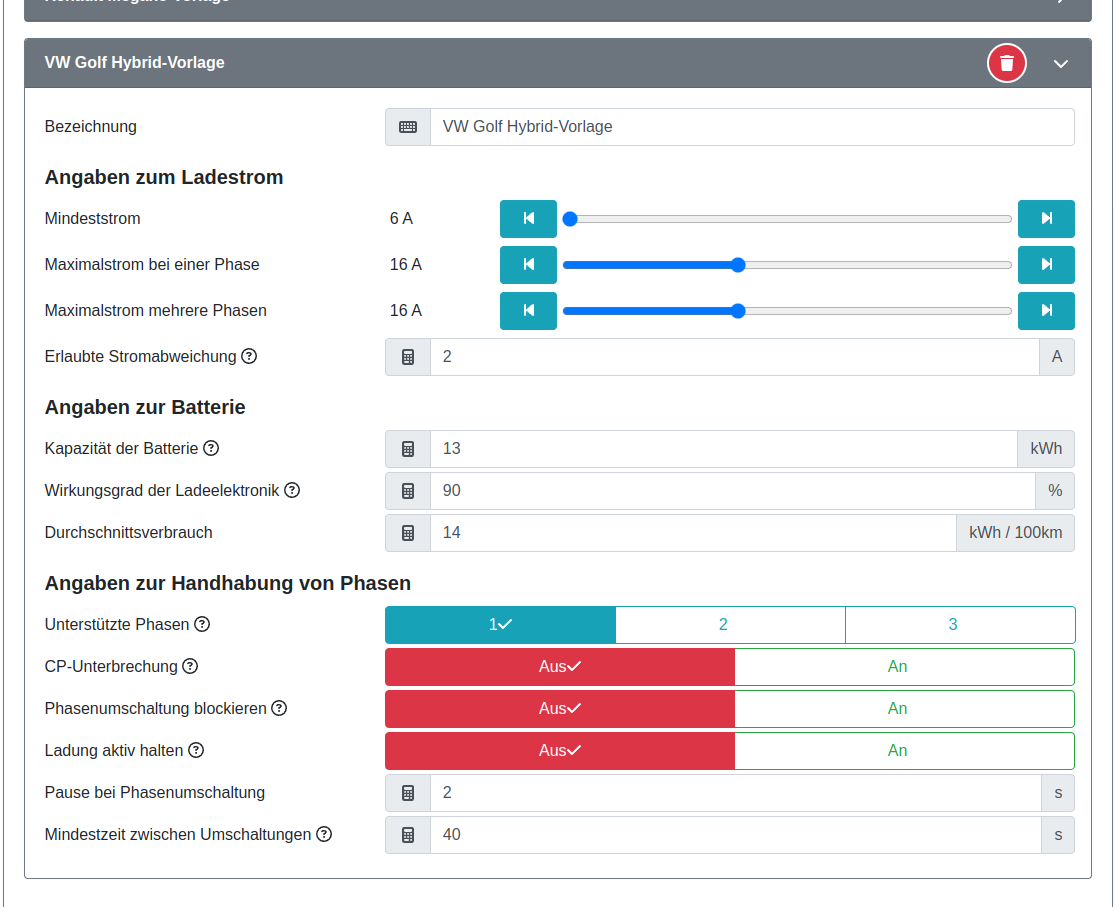This screenshot has height=907, width=1115.
Task: Adjust the Maximalstrom mehrere Phasen slider
Action: click(787, 311)
